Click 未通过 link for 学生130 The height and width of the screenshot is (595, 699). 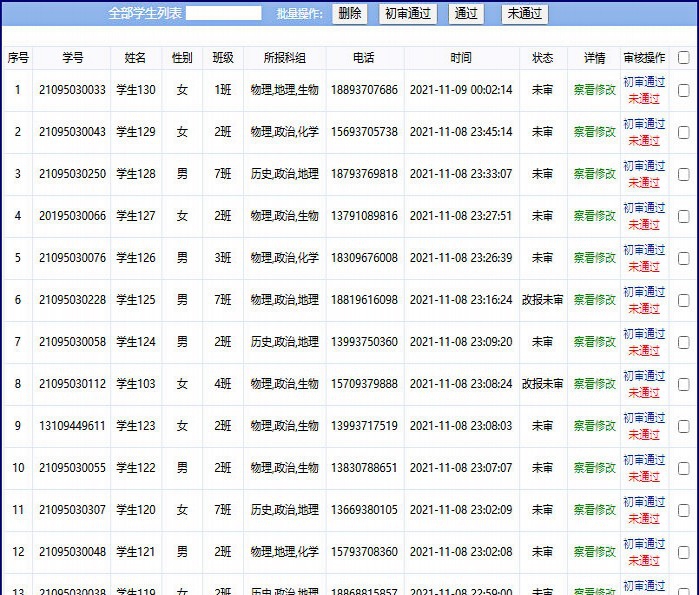[644, 98]
